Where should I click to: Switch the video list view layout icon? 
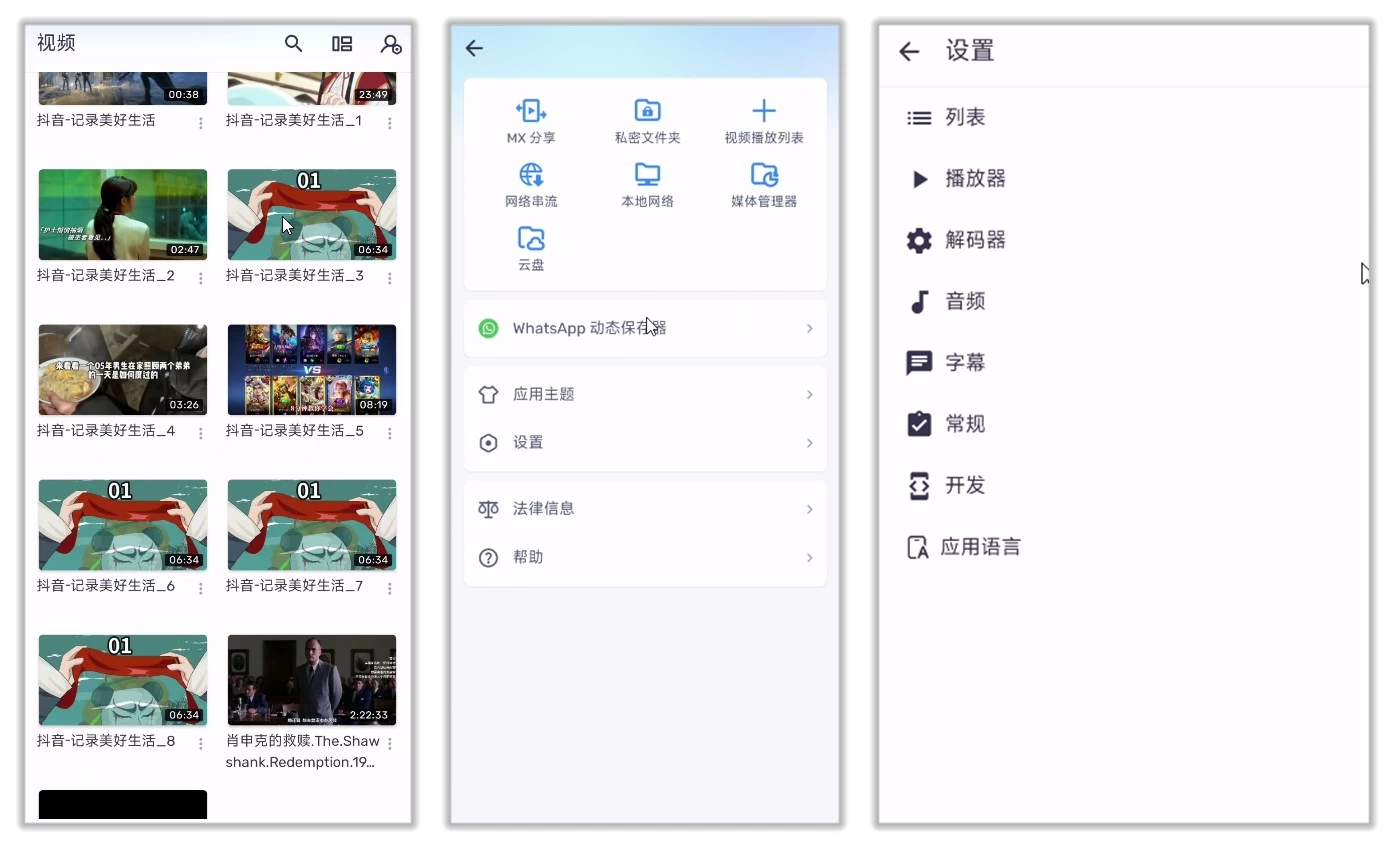click(342, 43)
